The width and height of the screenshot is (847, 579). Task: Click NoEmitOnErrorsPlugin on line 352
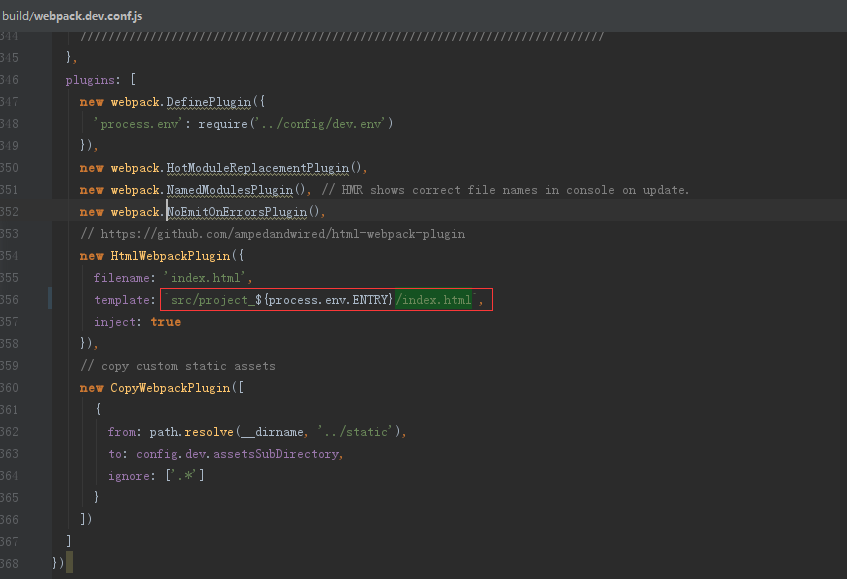(x=237, y=212)
